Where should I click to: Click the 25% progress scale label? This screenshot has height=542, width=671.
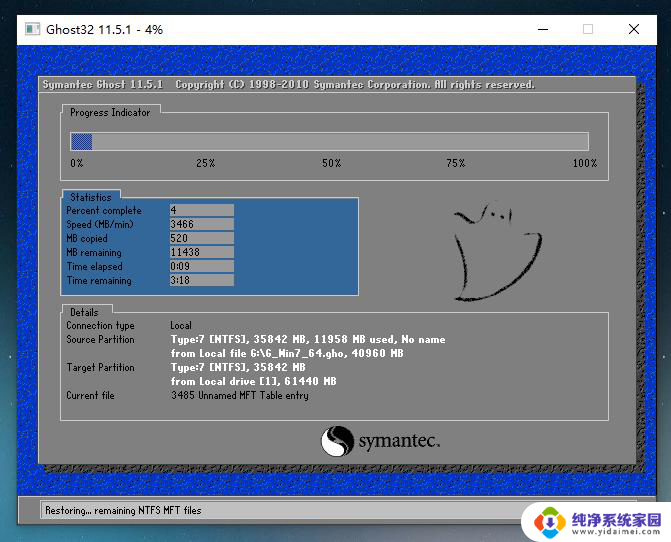point(205,163)
